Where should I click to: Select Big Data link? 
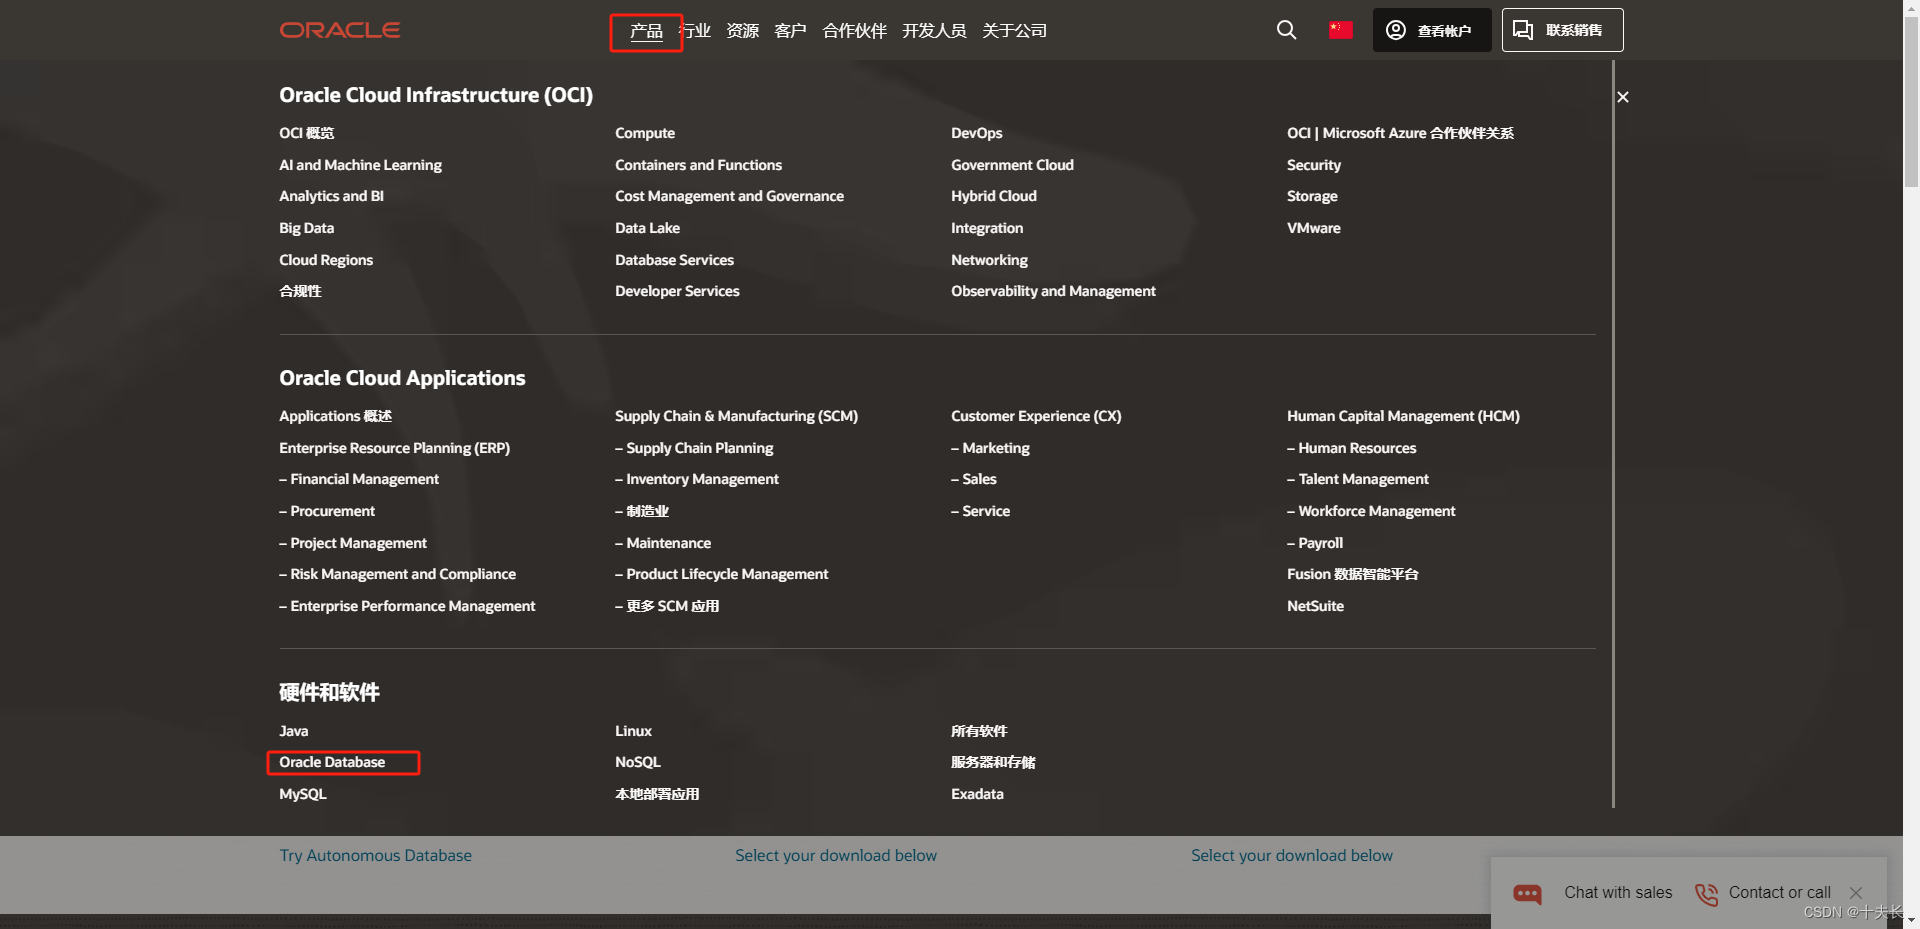tap(306, 228)
